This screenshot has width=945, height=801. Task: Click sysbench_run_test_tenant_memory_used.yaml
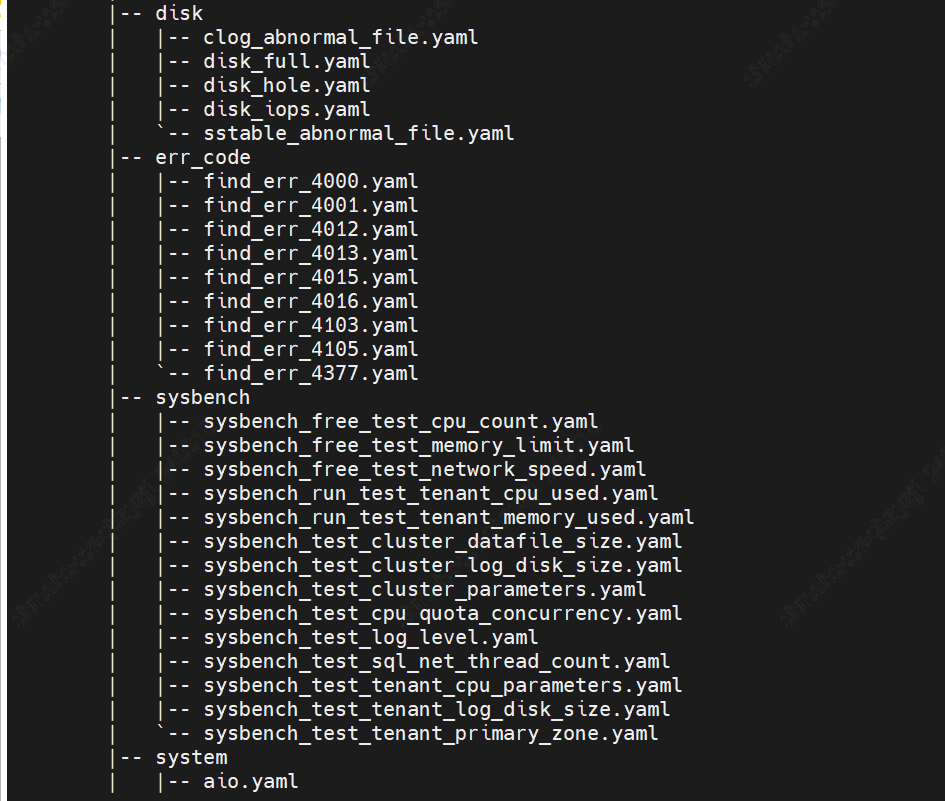448,518
